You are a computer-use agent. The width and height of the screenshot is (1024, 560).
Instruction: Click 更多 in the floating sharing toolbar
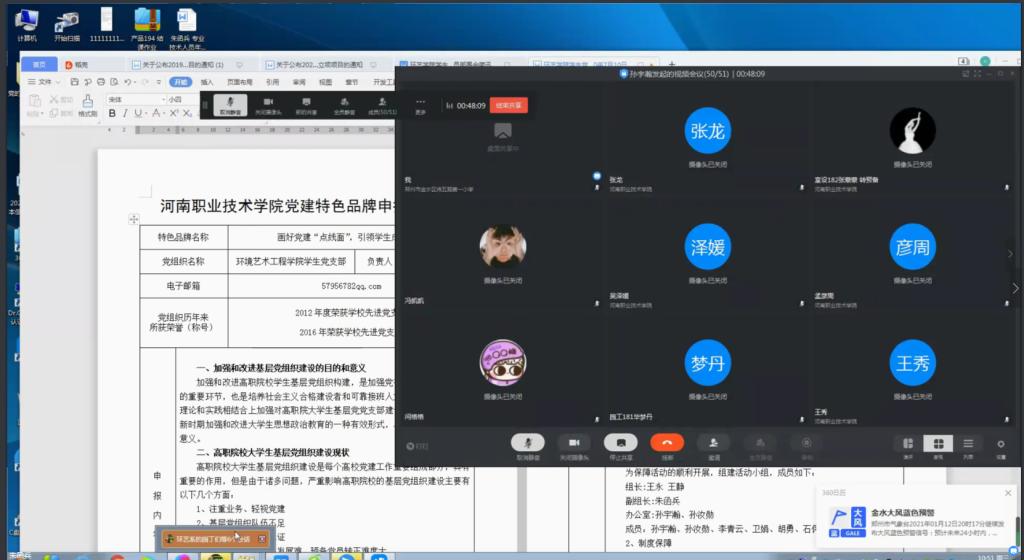click(420, 105)
